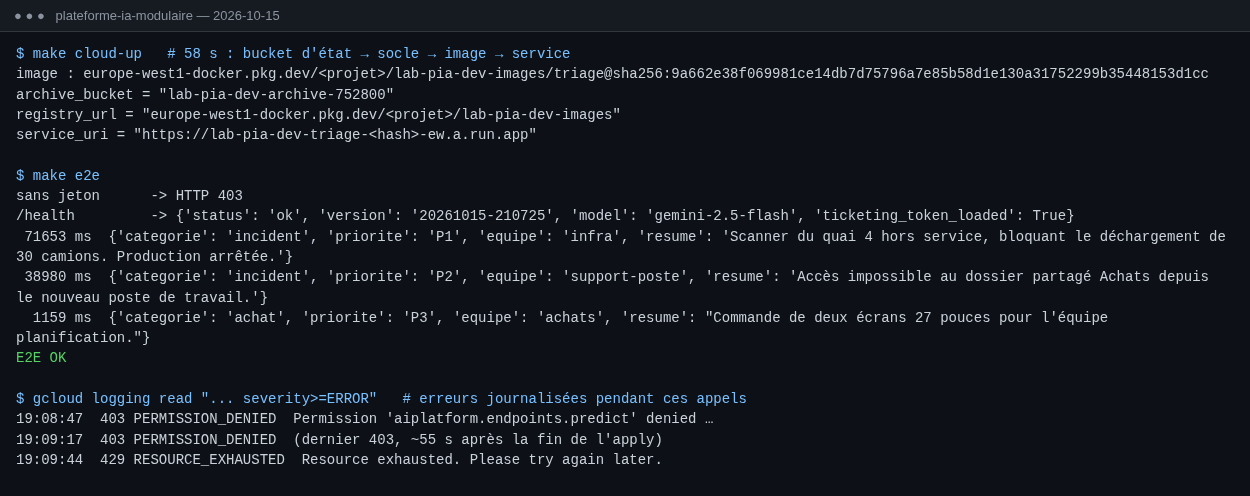Click the archive_bucket output line
The image size is (1250, 496).
(205, 95)
